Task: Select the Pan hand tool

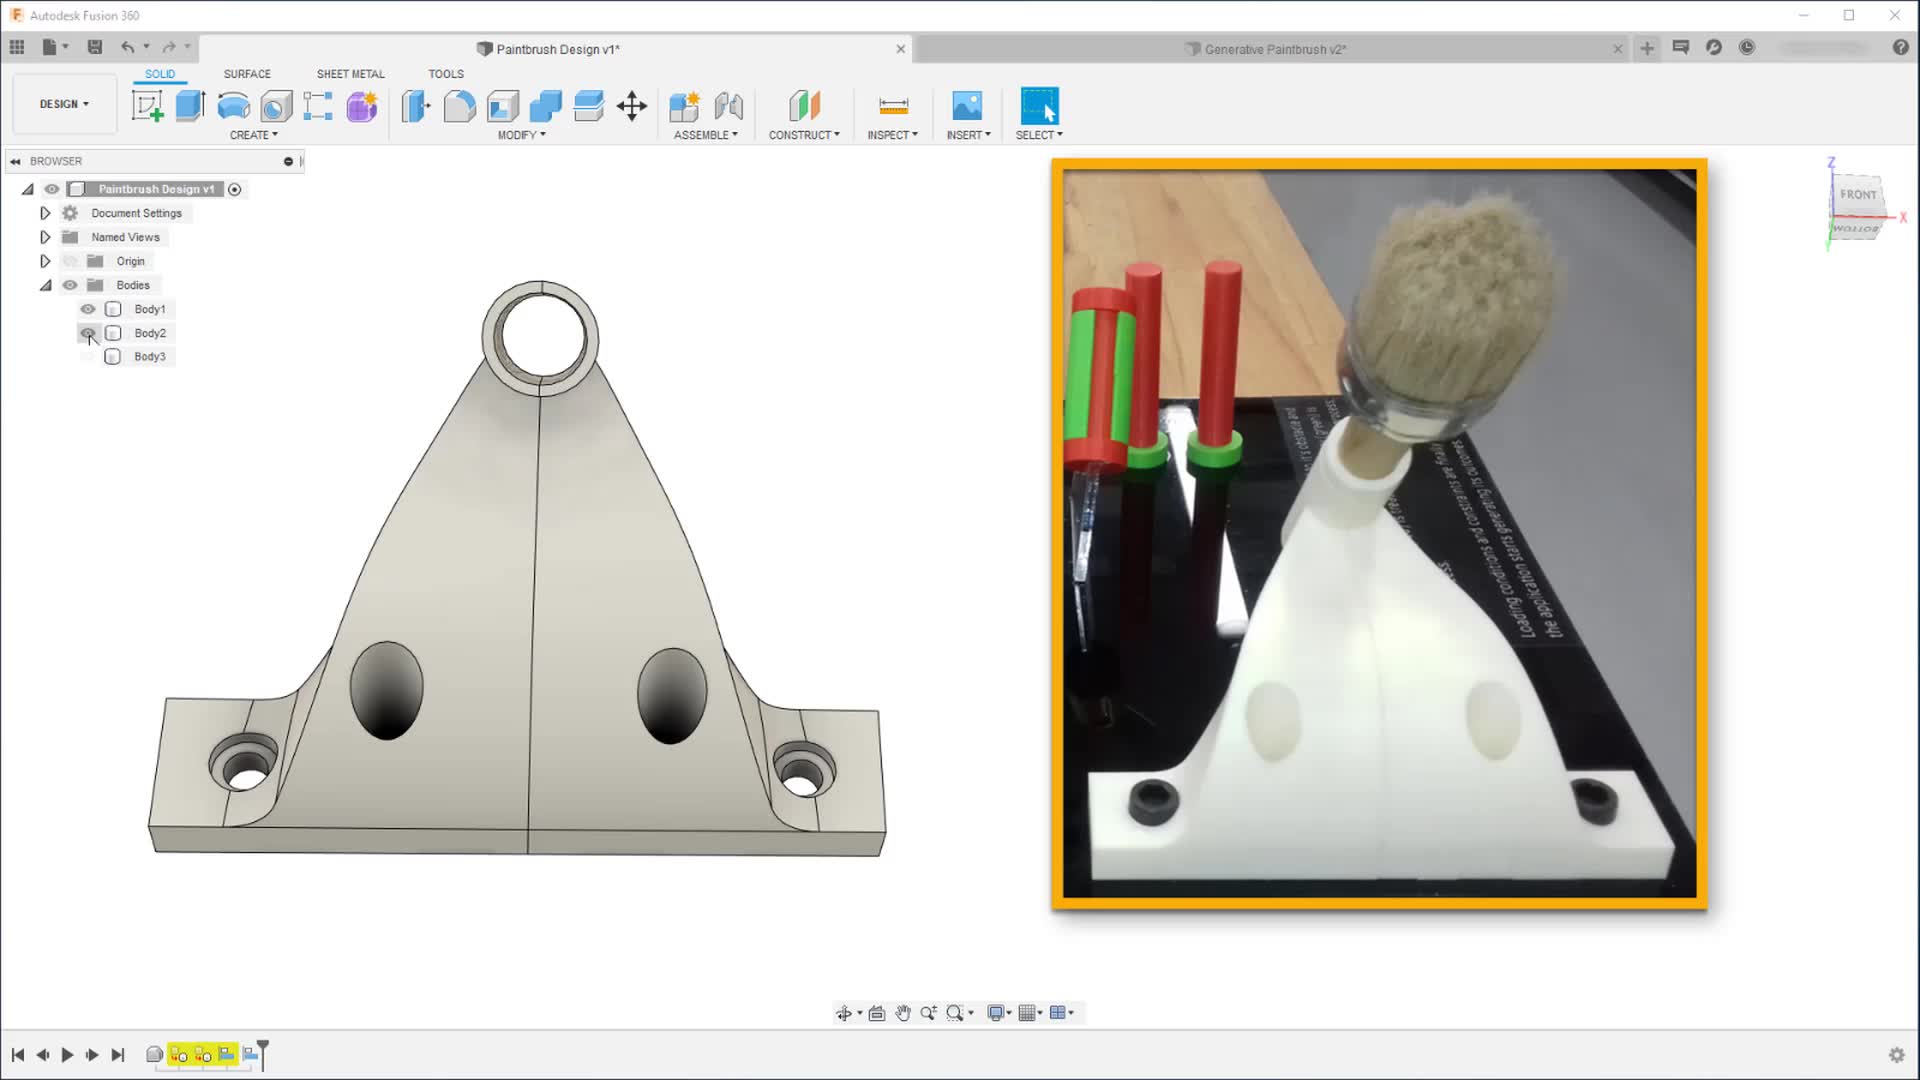Action: tap(903, 1013)
